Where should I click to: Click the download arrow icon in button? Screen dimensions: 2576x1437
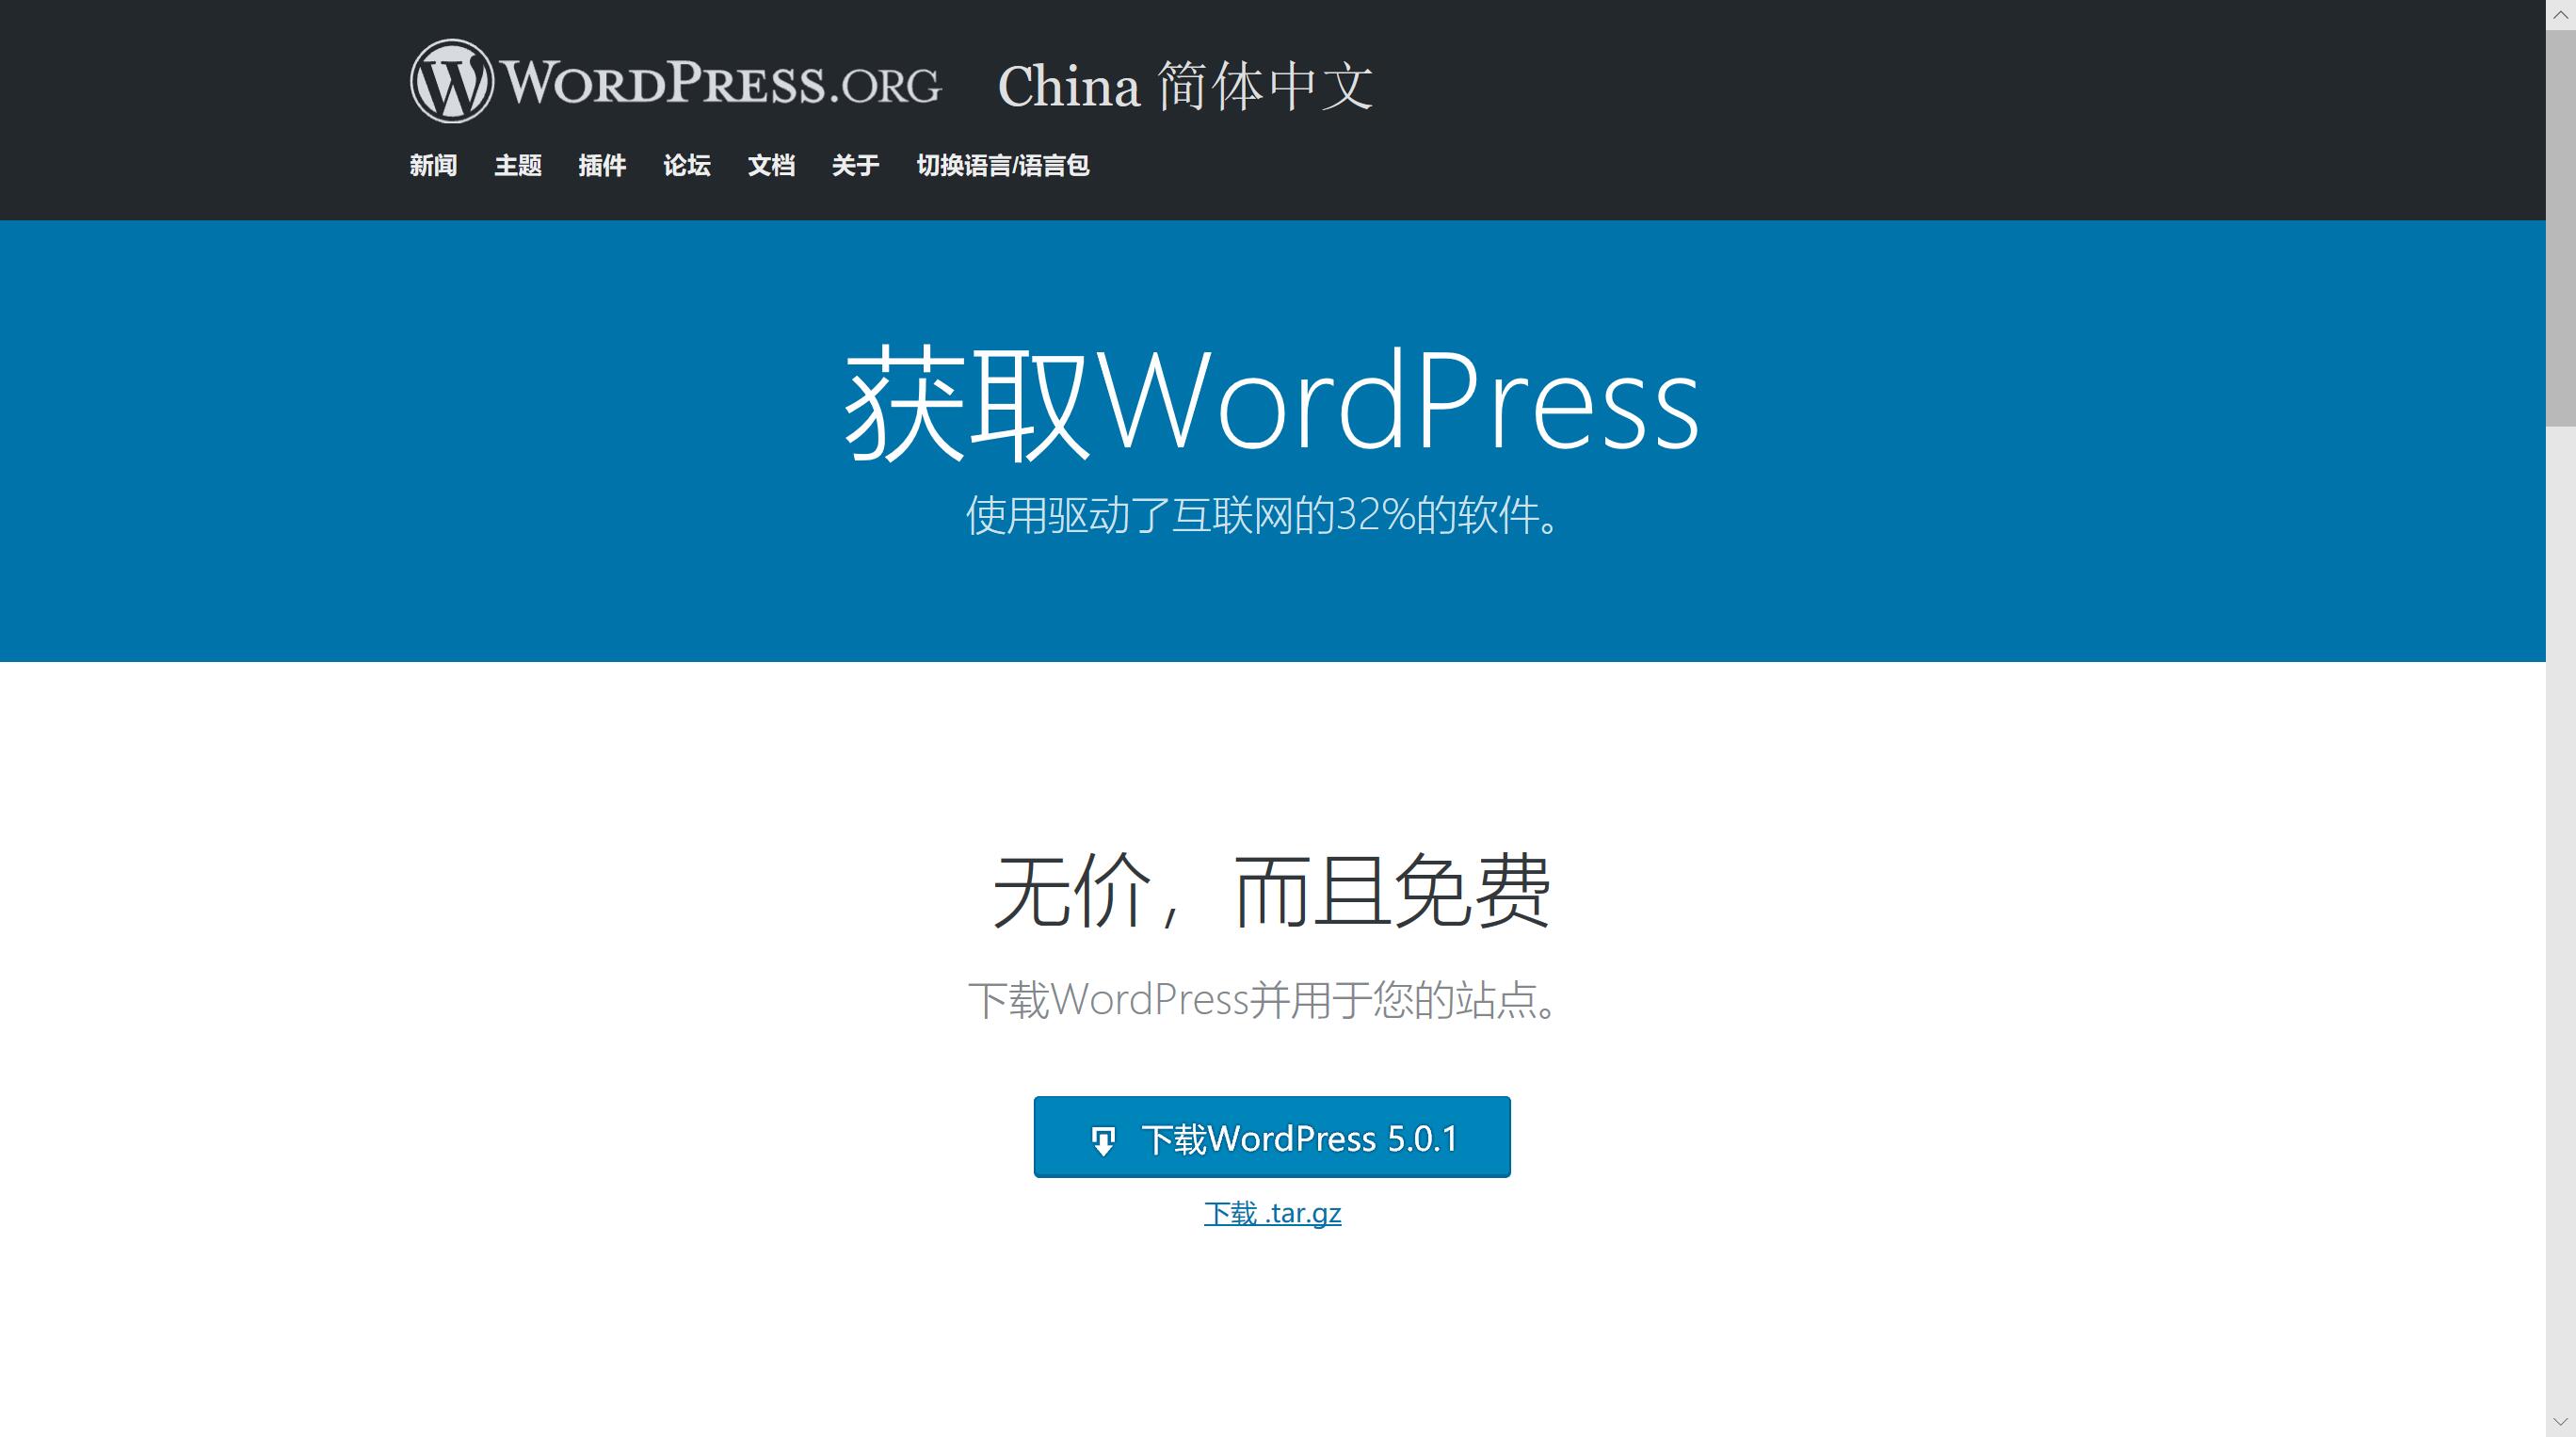click(1103, 1141)
